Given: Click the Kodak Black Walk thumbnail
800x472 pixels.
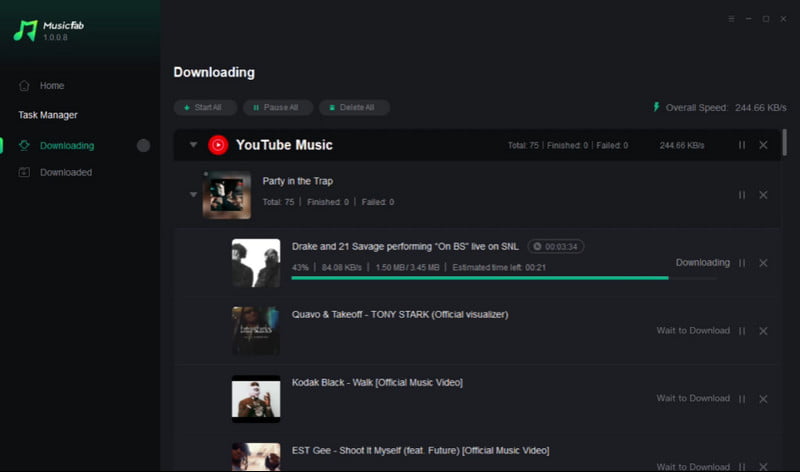Looking at the screenshot, I should (256, 399).
